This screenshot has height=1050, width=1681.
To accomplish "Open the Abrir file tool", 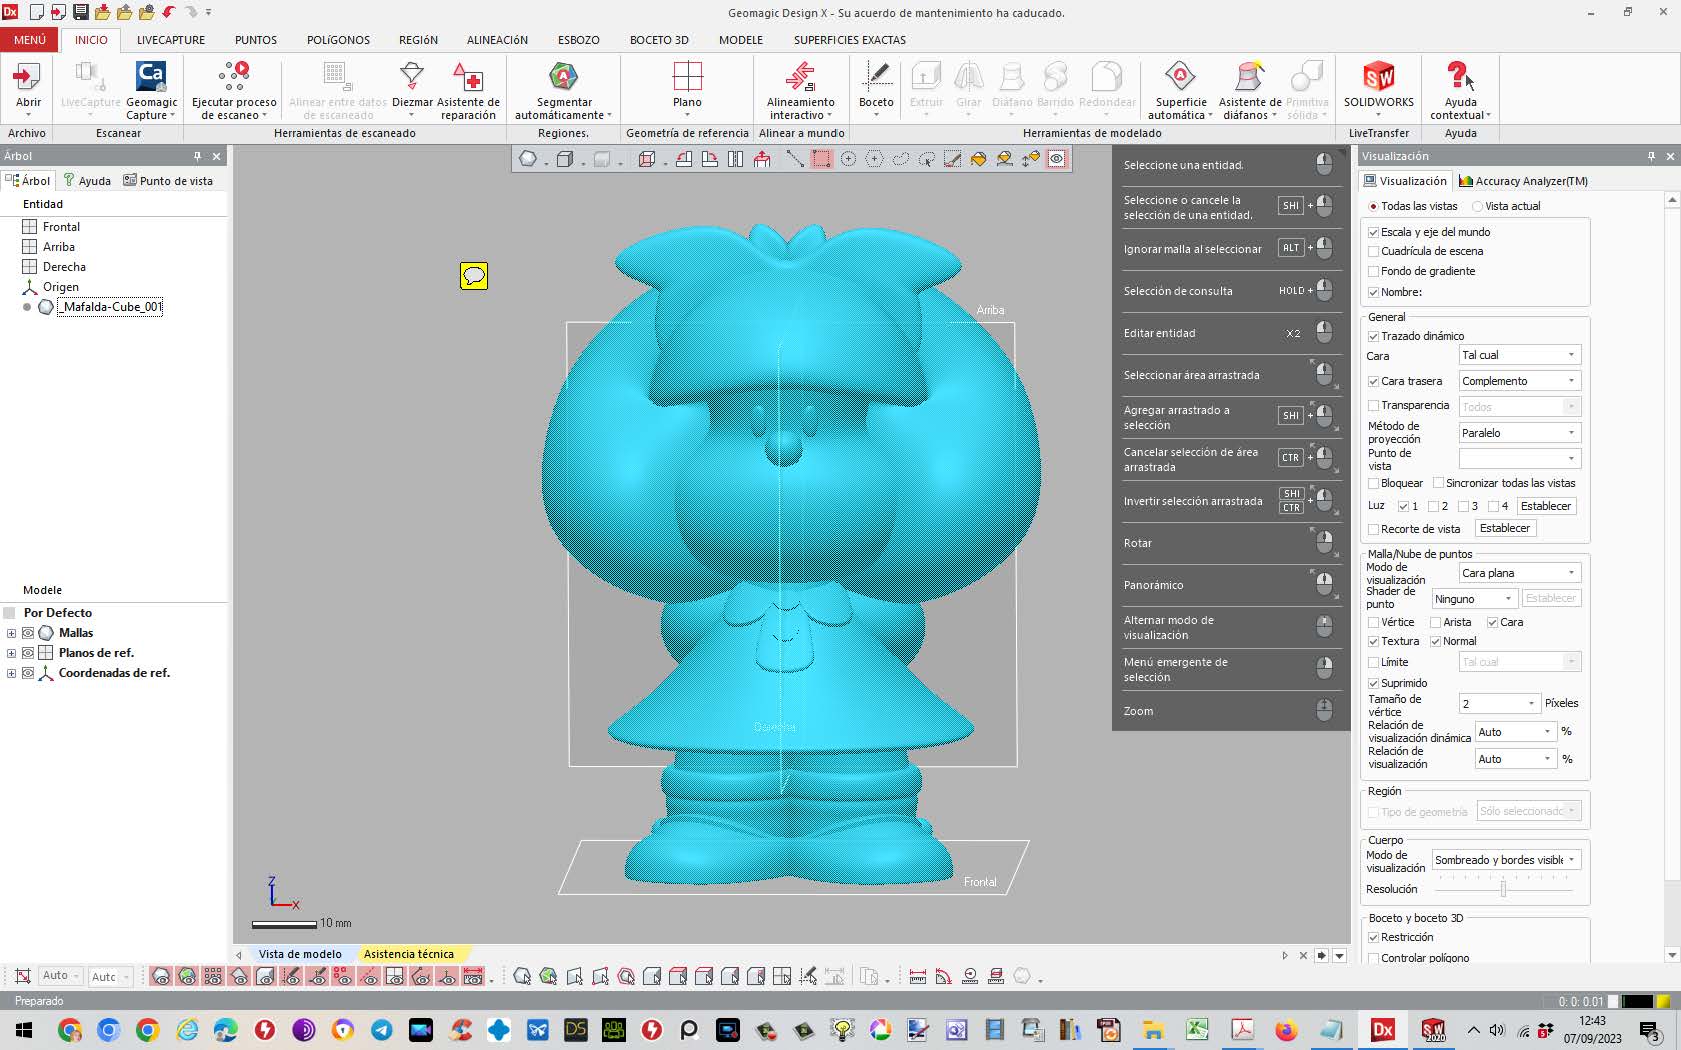I will click(28, 88).
